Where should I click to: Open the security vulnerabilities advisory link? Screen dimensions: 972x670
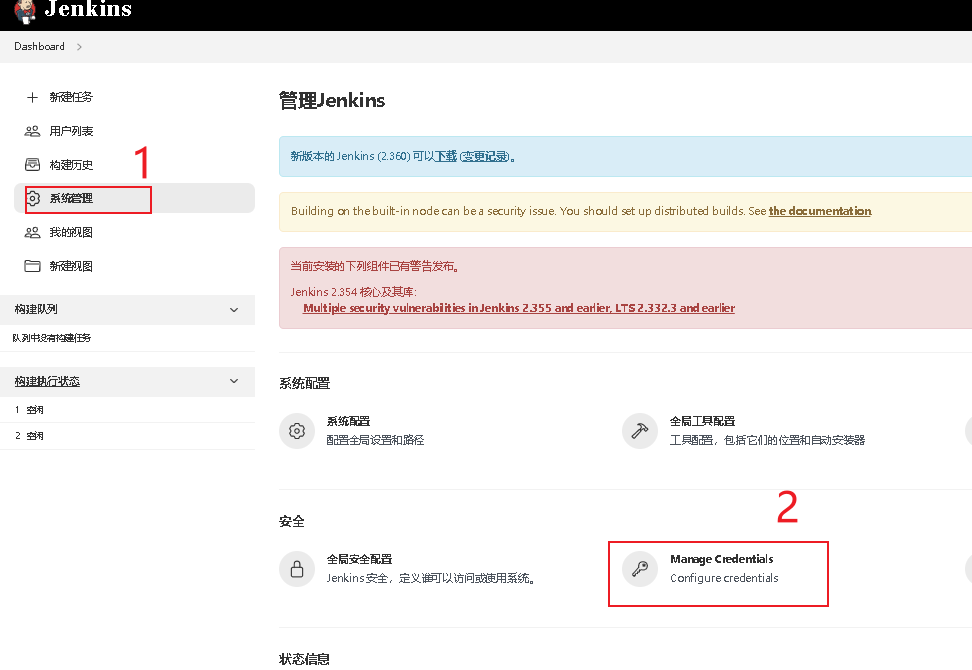[517, 308]
